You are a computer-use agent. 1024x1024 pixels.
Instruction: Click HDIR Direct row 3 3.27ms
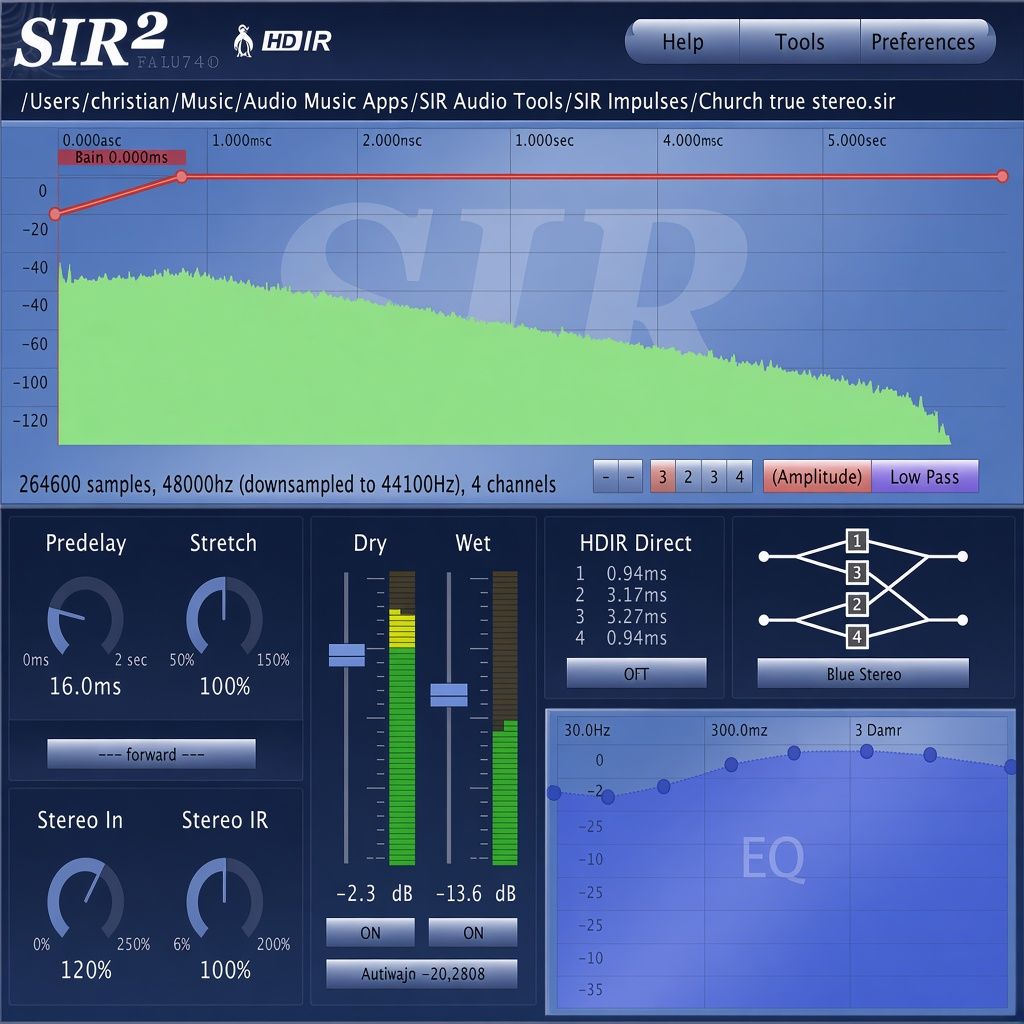[x=620, y=616]
